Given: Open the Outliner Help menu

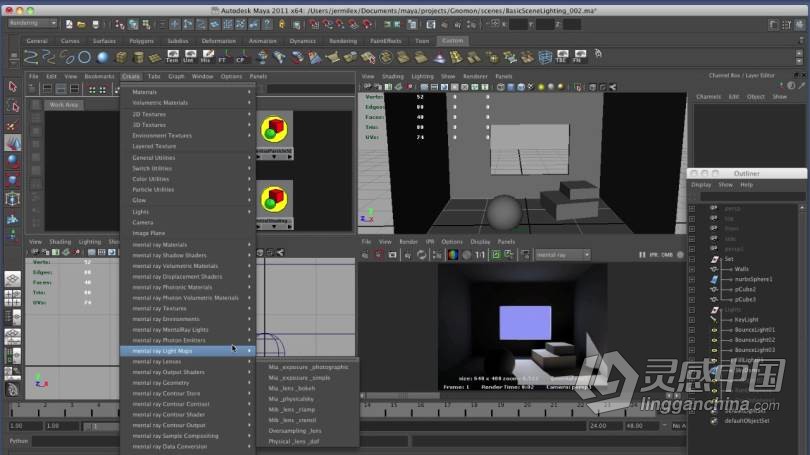Looking at the screenshot, I should [x=746, y=185].
